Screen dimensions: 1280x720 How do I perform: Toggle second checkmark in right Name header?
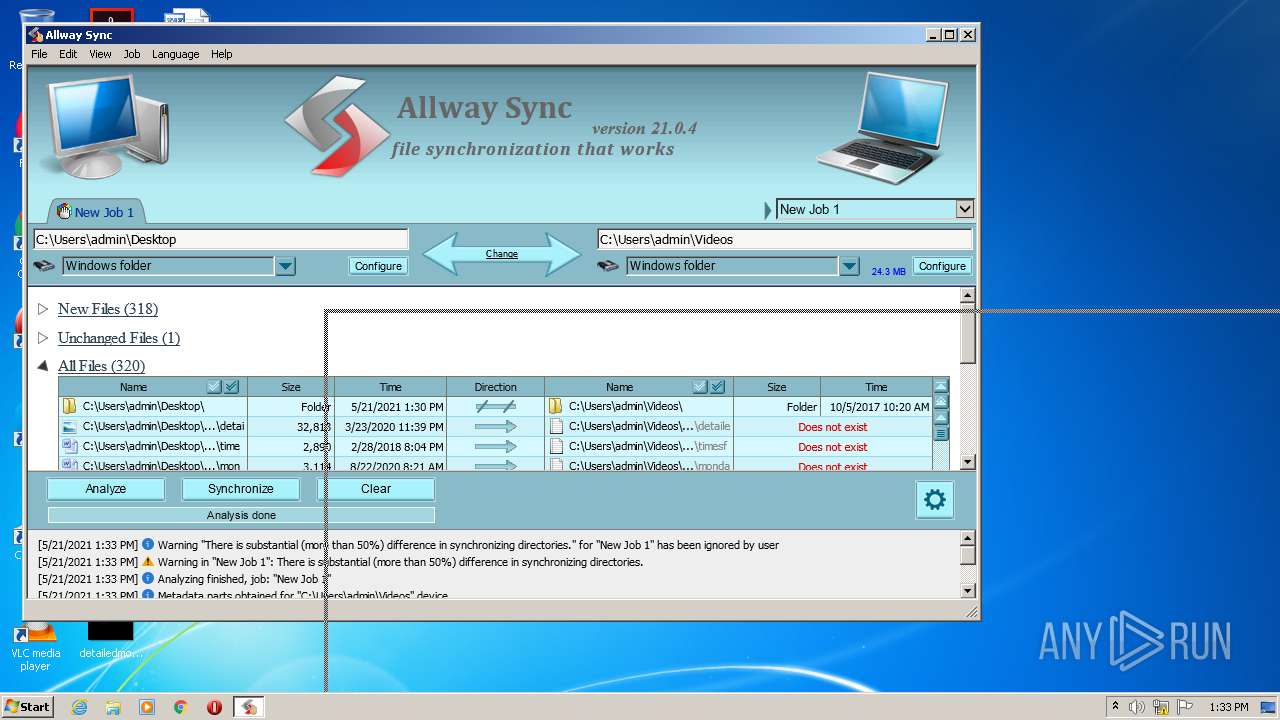coord(718,387)
